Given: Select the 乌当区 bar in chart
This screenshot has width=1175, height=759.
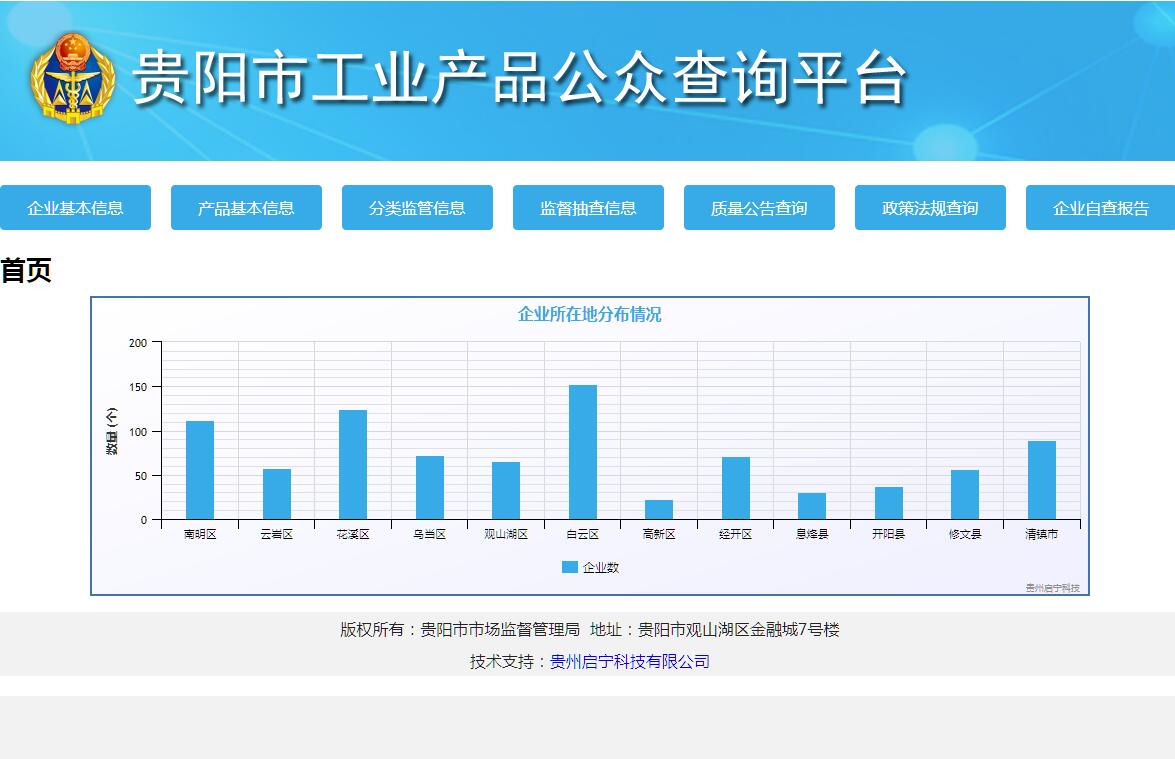Looking at the screenshot, I should [430, 488].
